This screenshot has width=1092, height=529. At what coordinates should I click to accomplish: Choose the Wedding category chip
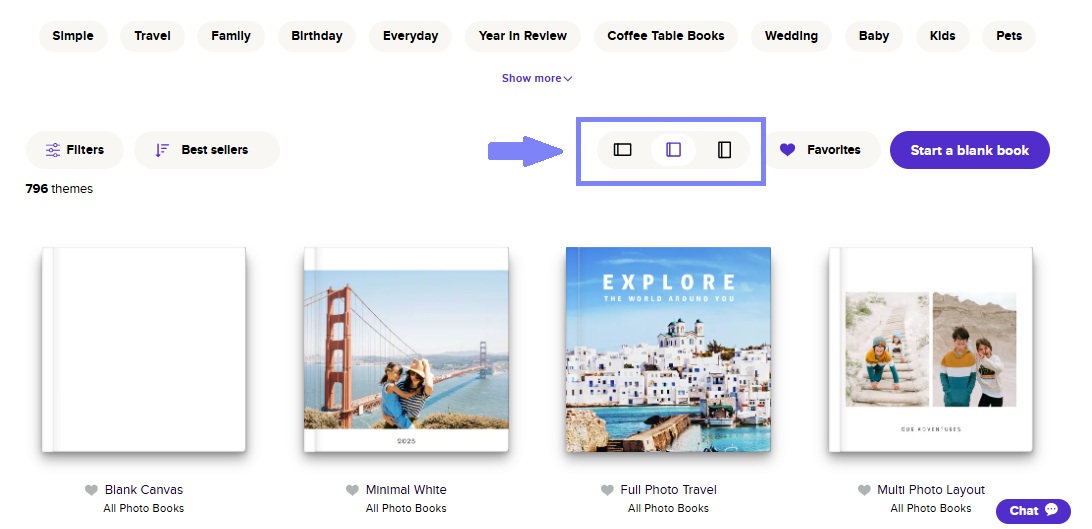791,36
